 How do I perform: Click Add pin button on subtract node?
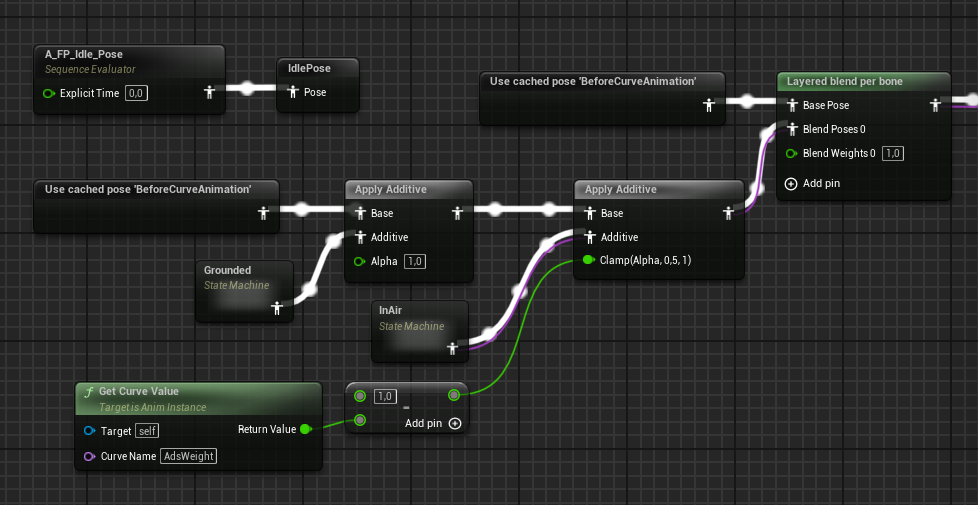433,423
